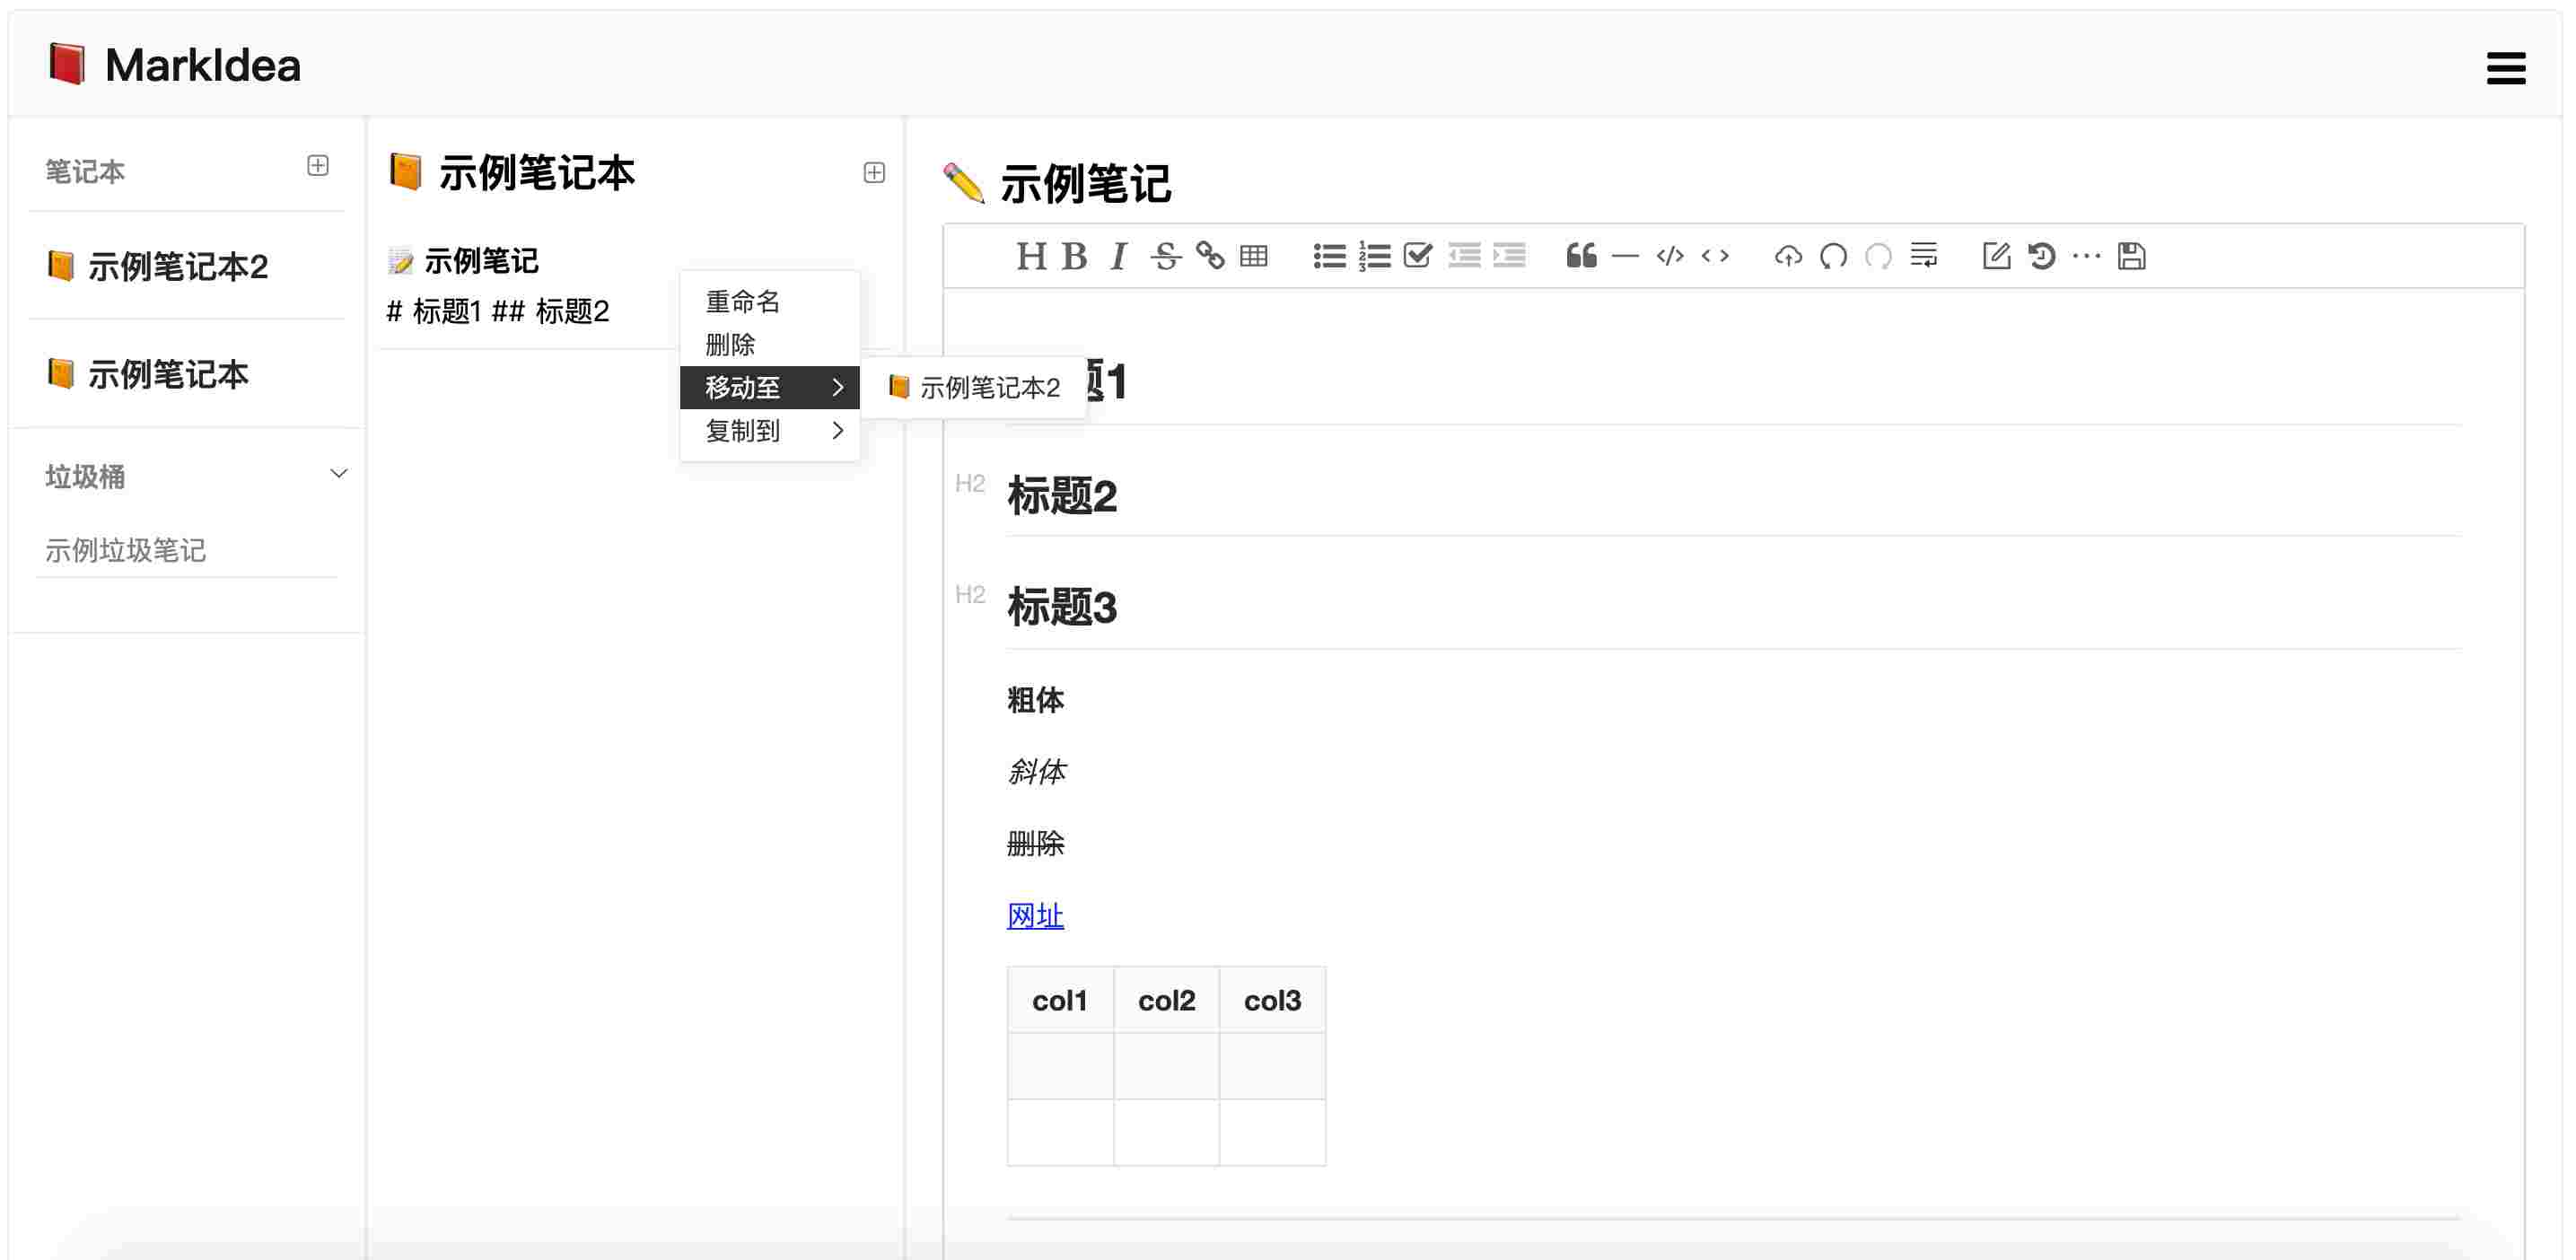Screen dimensions: 2576x1260
Task: Select the 示例笔记 note in list
Action: coord(482,261)
